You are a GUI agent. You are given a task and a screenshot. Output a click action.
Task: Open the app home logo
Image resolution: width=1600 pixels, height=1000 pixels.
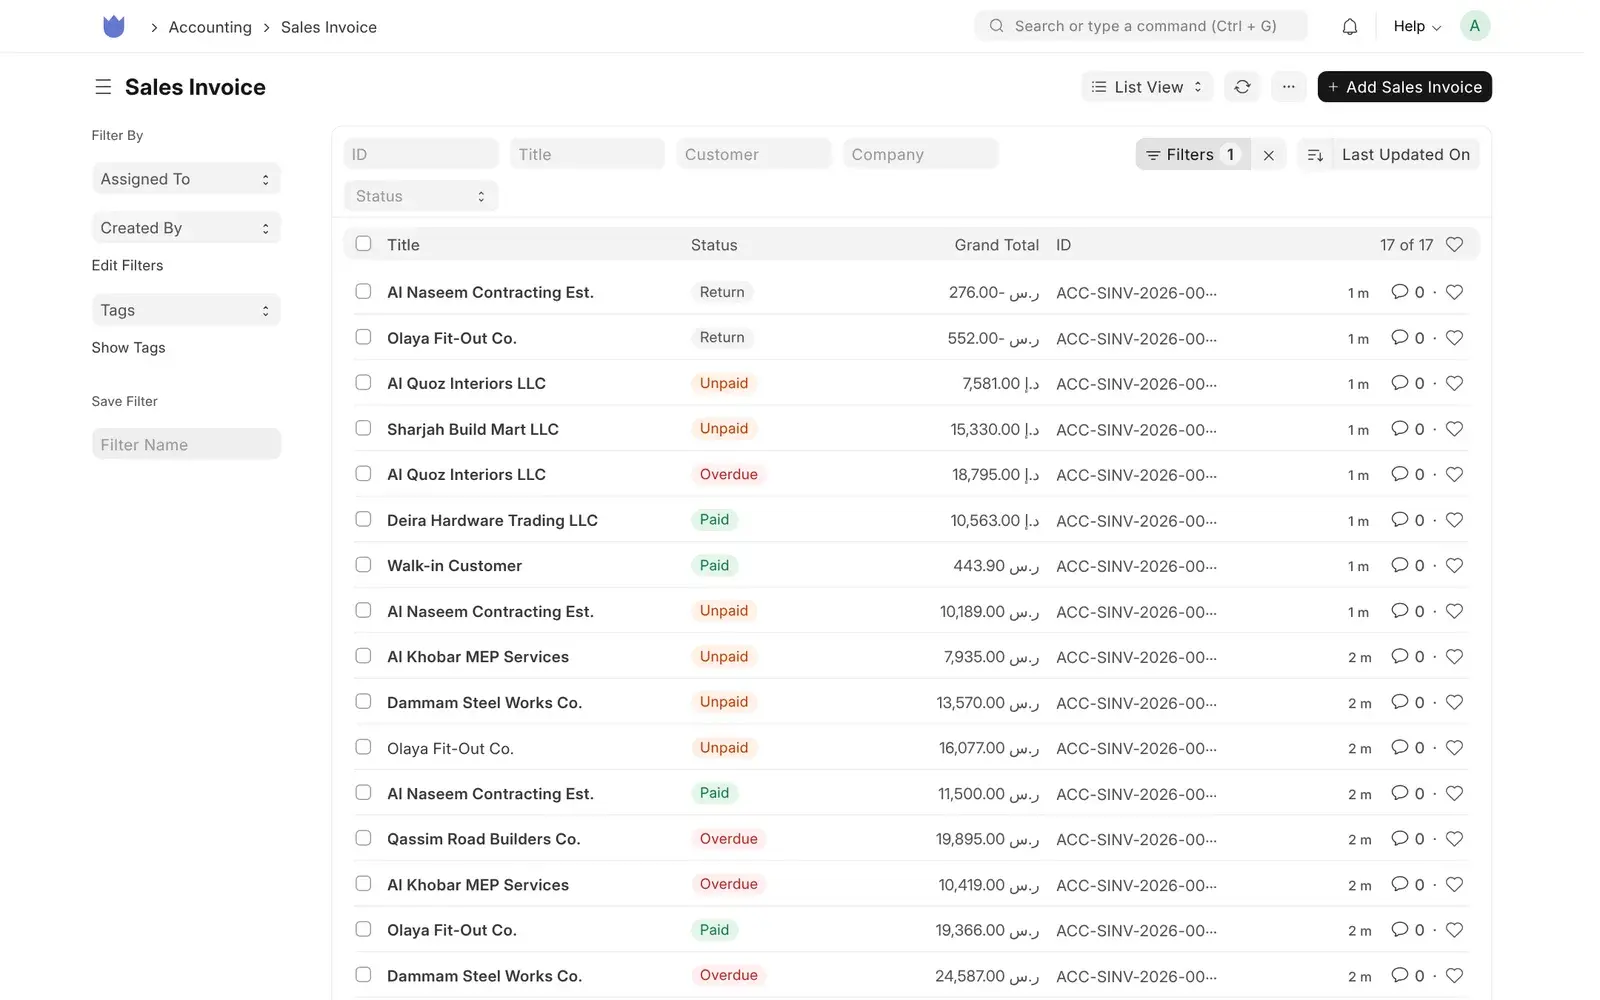tap(114, 27)
